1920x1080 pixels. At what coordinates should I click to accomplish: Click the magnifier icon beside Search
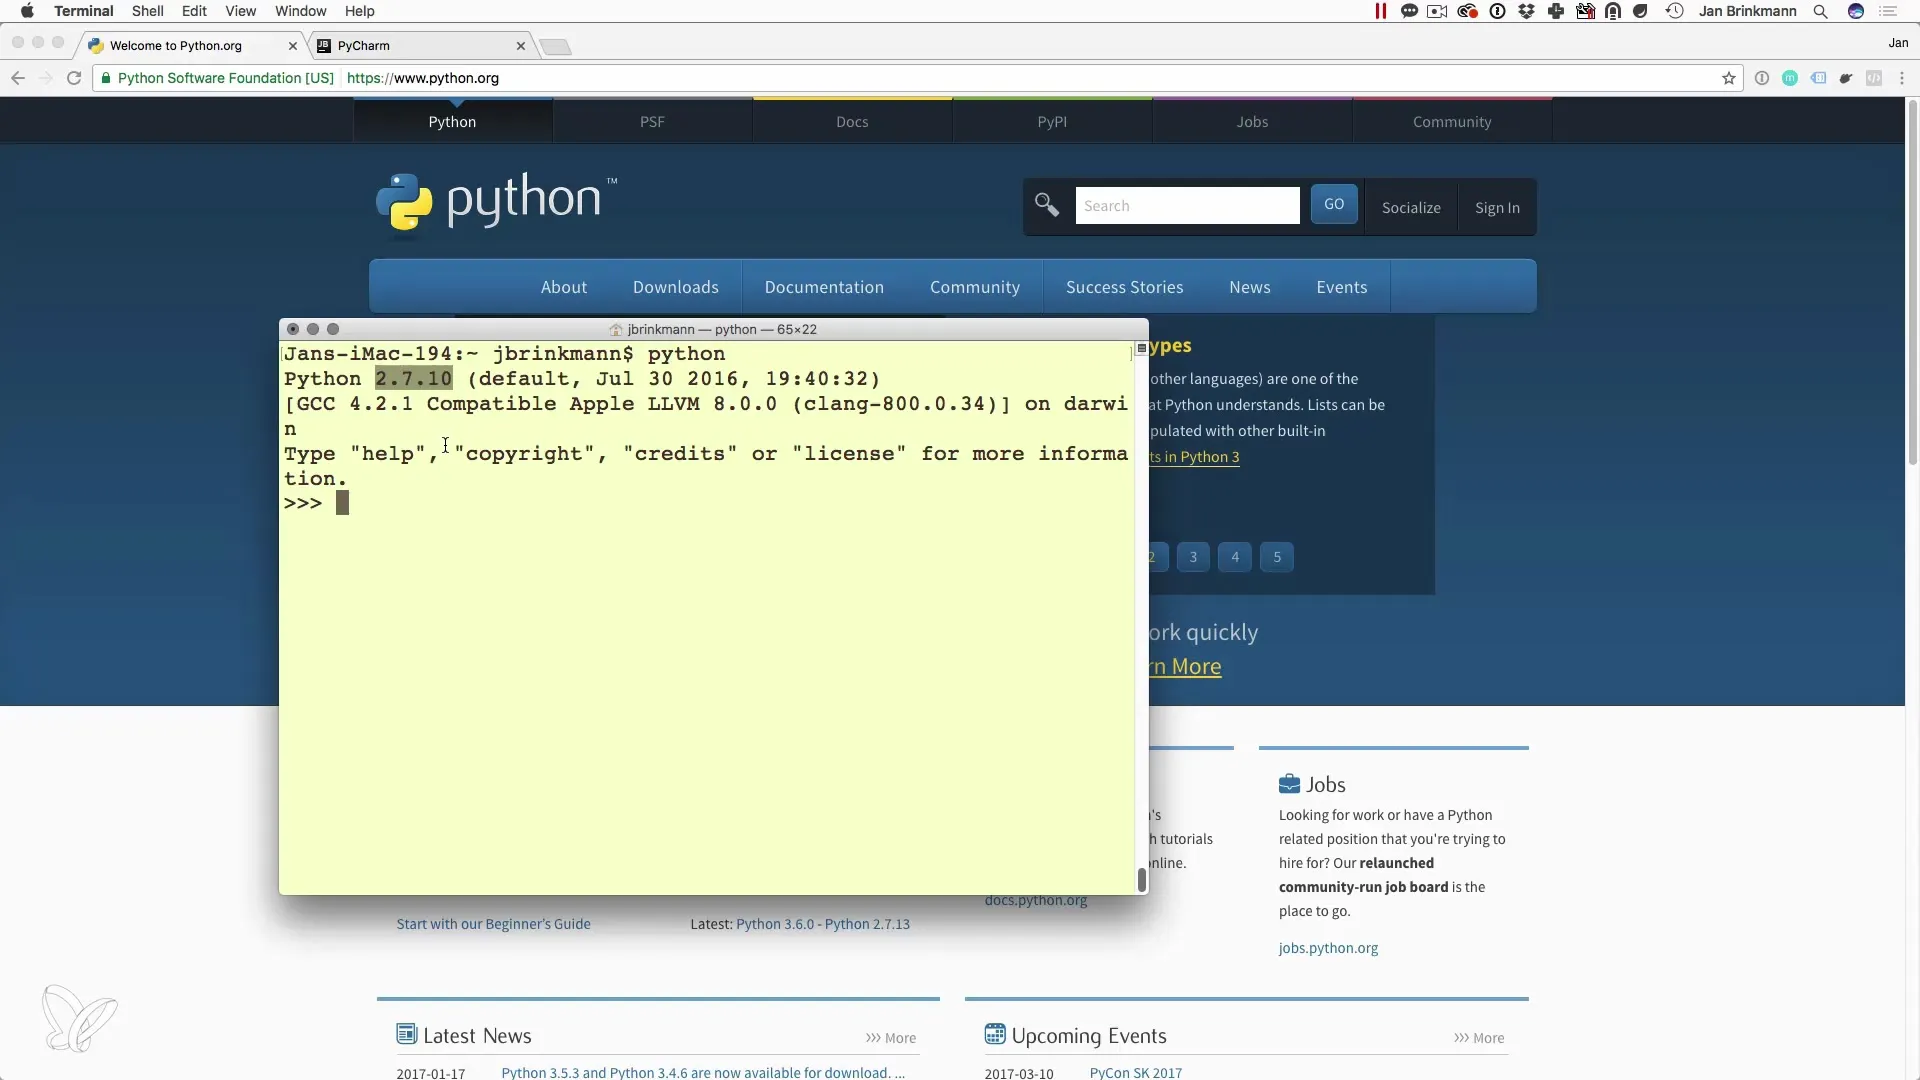tap(1047, 205)
